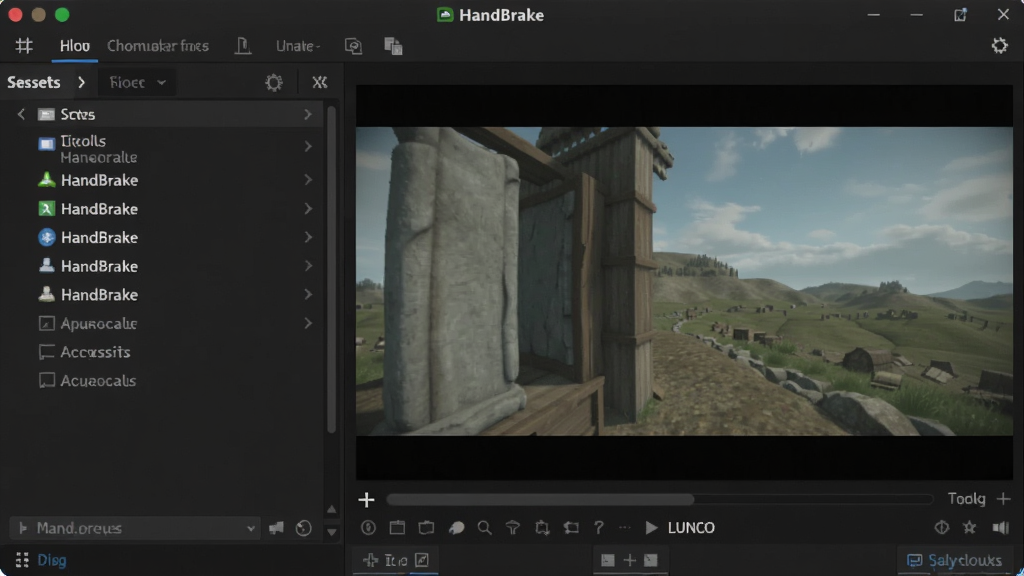Open the Fiocc dropdown
This screenshot has height=576, width=1024.
[137, 82]
